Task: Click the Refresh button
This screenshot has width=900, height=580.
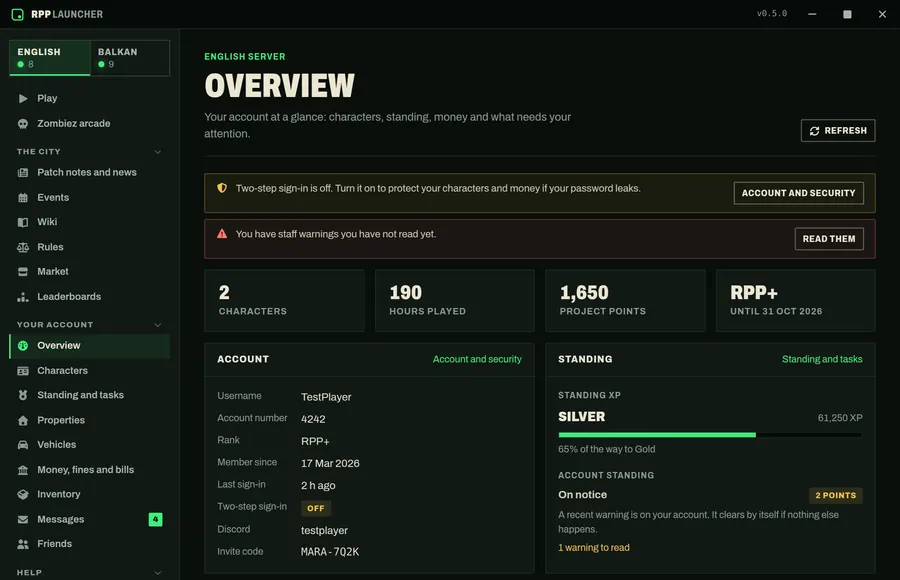Action: coord(838,131)
